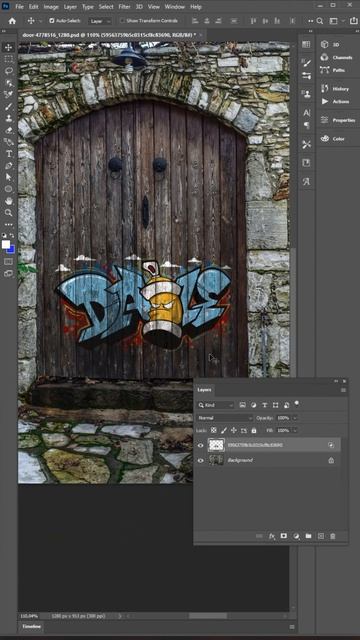Collapse the Layers panel with double arrows
The height and width of the screenshot is (640, 360).
(x=336, y=381)
